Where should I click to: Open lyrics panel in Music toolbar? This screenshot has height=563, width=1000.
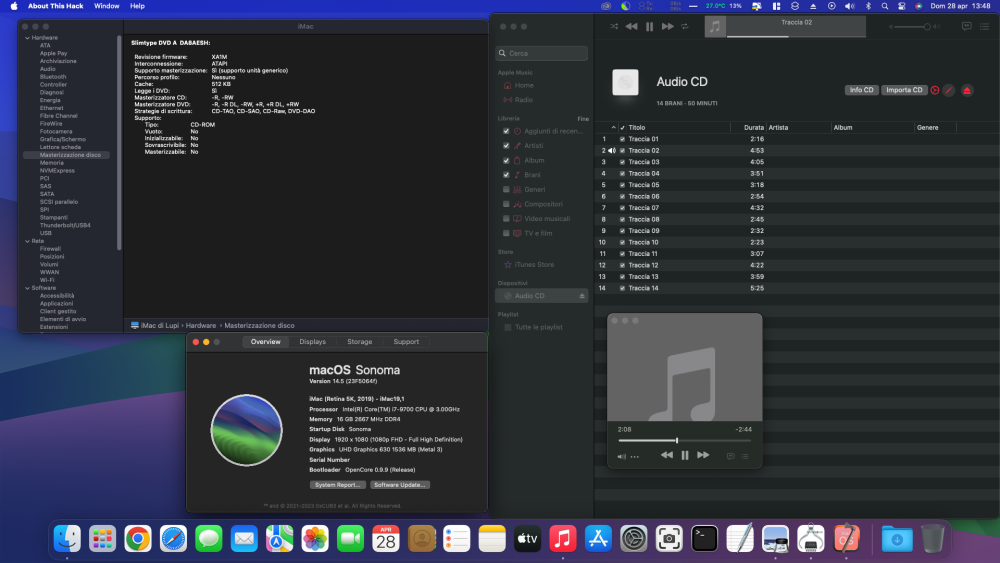(966, 27)
